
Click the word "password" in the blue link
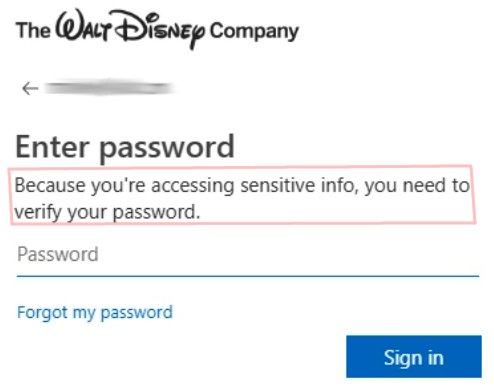[x=137, y=313]
